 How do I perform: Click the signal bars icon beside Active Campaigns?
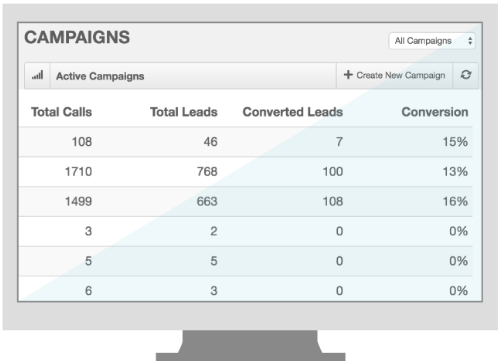38,75
